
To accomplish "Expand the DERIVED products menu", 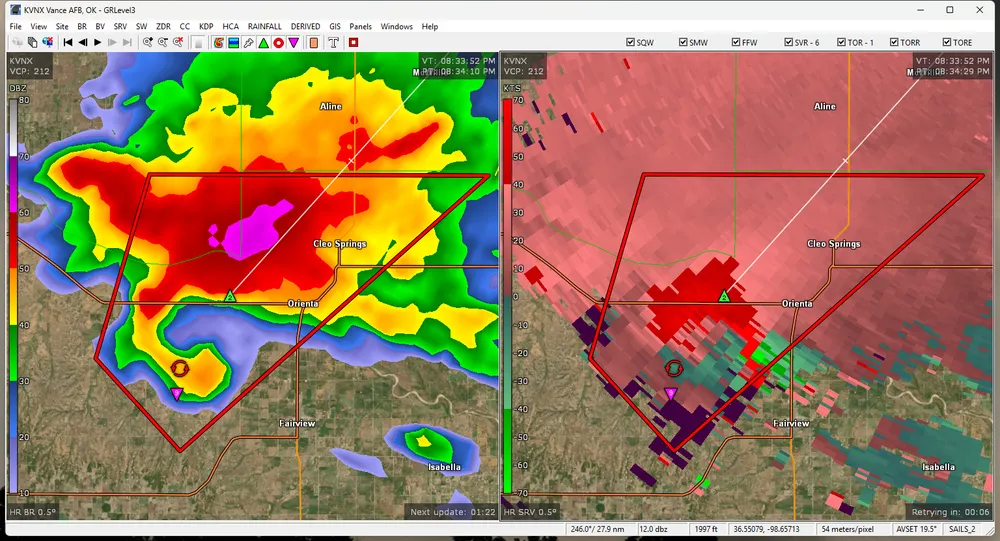I will (x=307, y=26).
